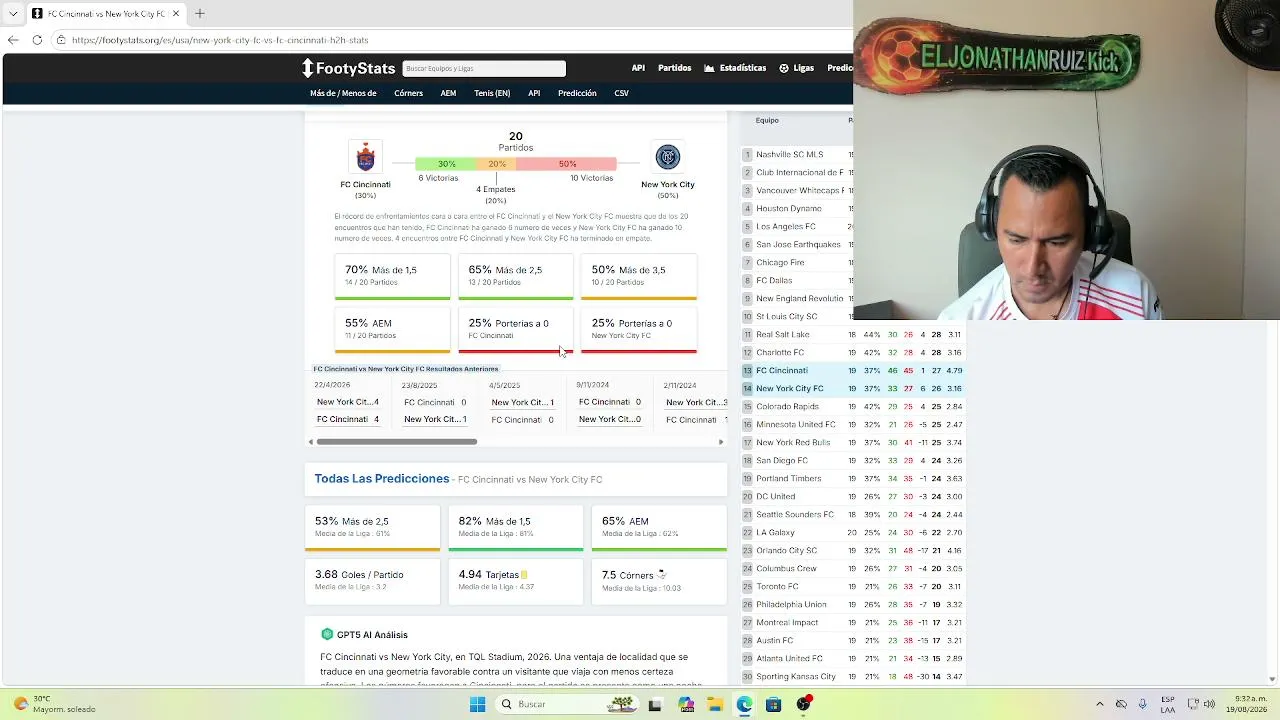Open the Windows Start menu
This screenshot has width=1280, height=720.
click(x=477, y=704)
